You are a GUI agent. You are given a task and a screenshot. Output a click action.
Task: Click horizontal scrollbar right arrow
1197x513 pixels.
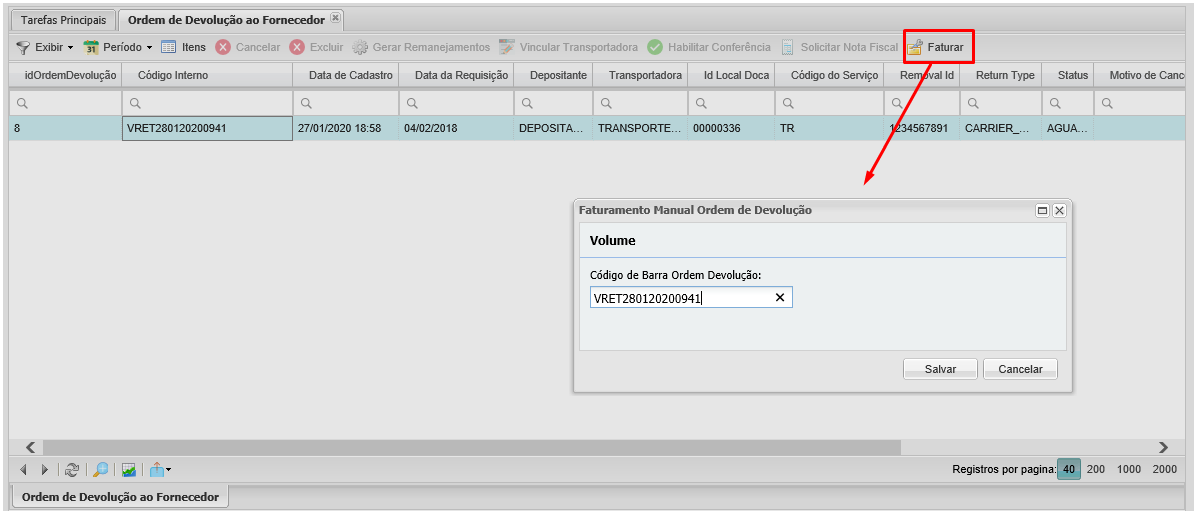(x=1163, y=447)
